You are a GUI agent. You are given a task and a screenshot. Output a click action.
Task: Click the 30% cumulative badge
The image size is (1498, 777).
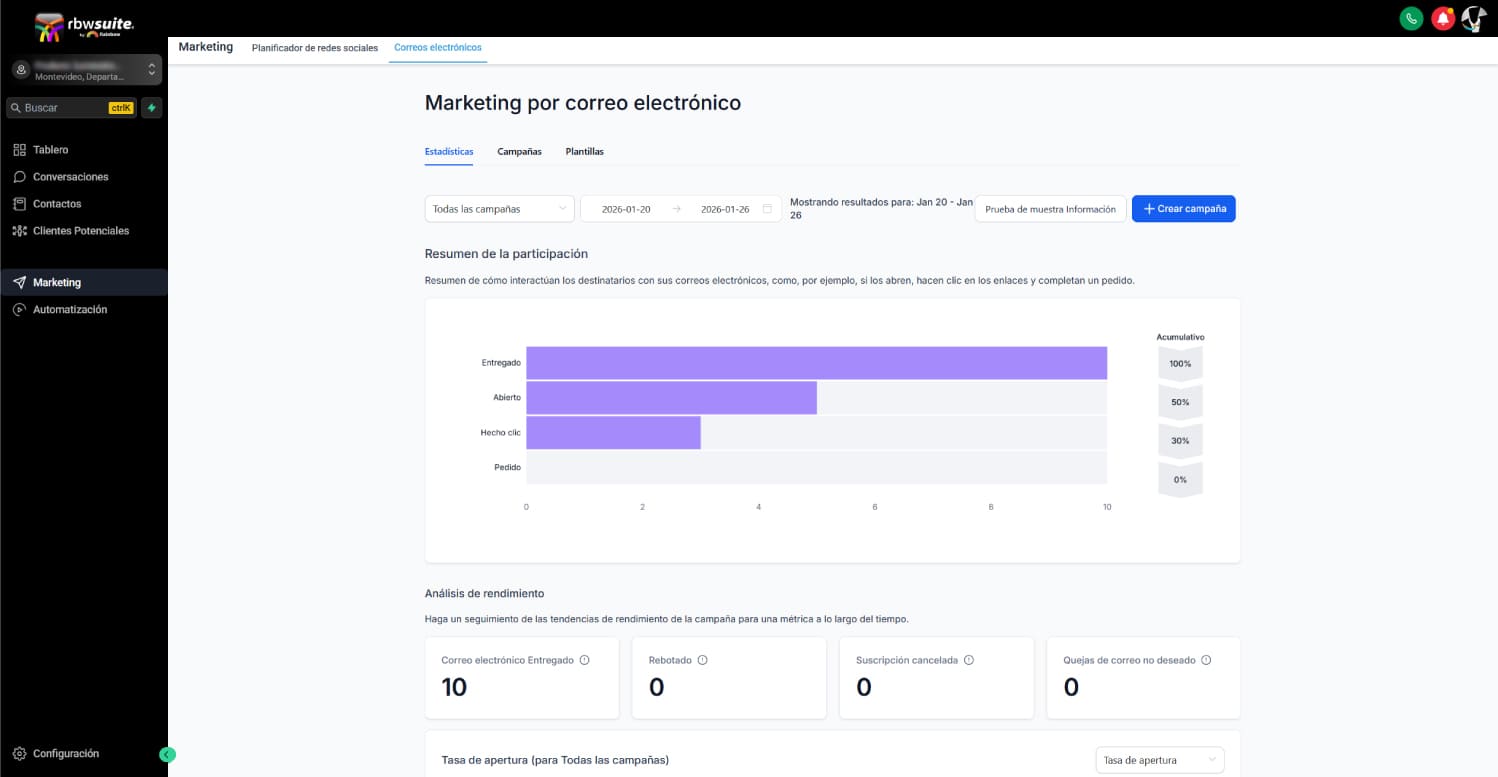1180,441
